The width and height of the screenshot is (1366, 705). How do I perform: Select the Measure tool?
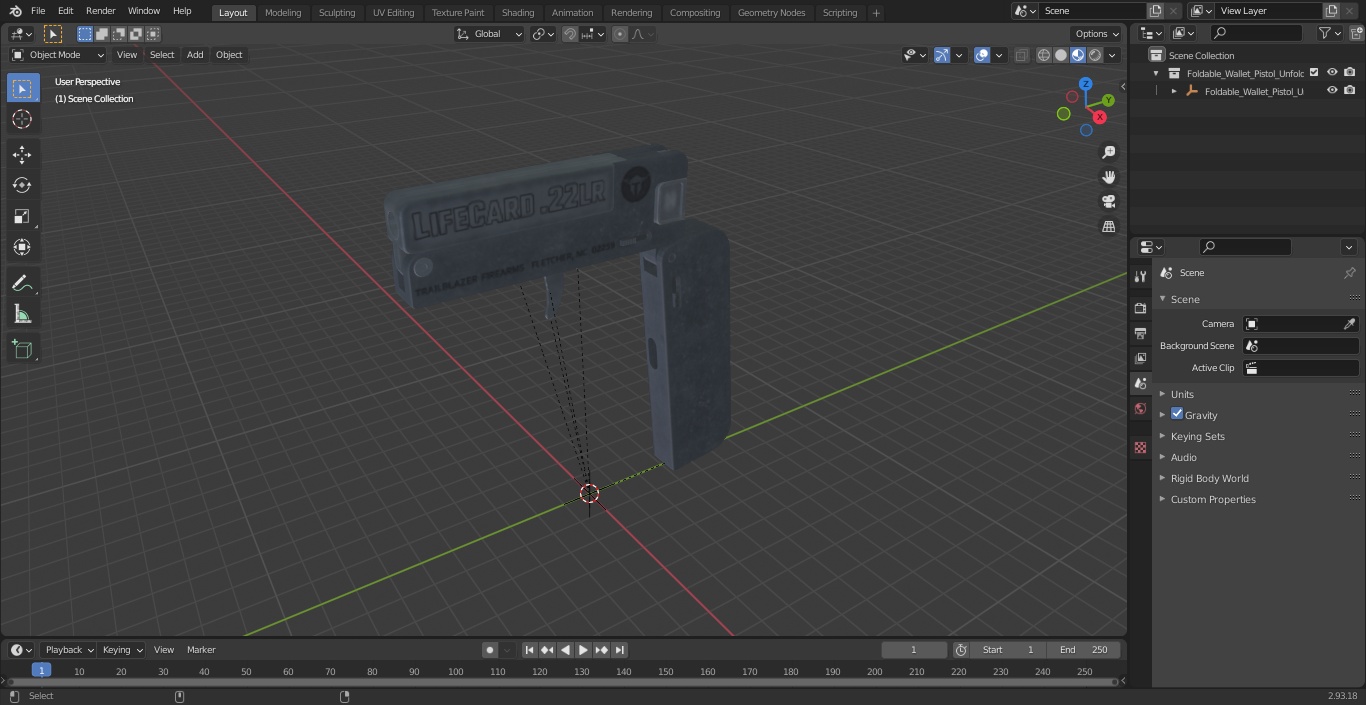click(x=23, y=314)
